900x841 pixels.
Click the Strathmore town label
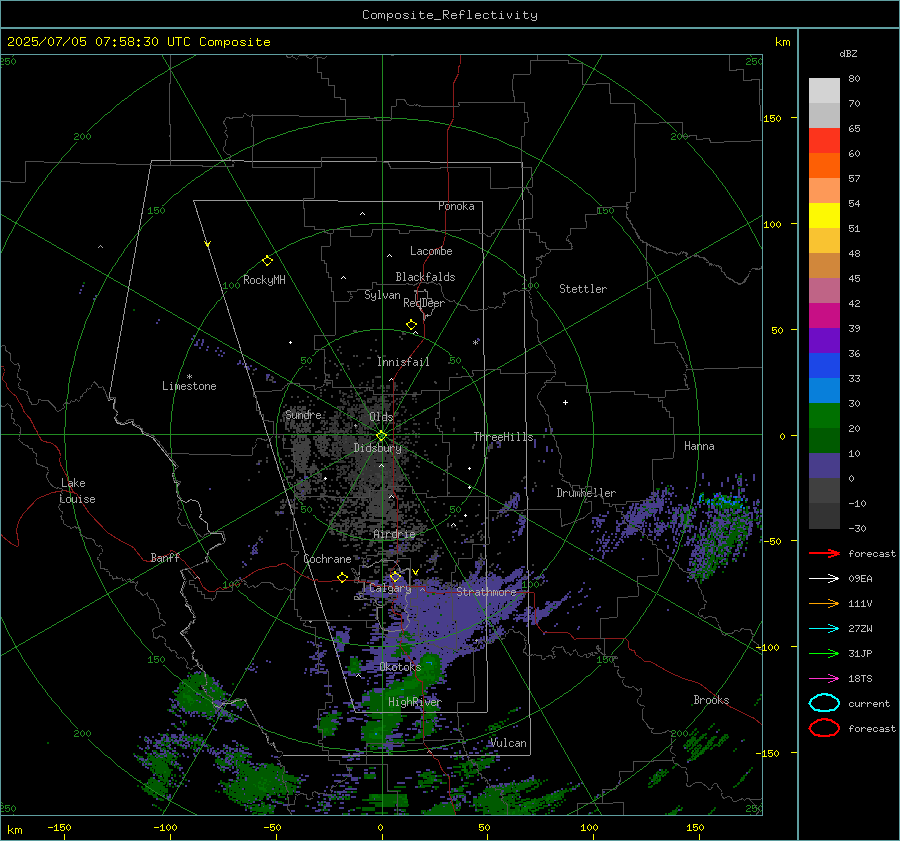[x=486, y=592]
